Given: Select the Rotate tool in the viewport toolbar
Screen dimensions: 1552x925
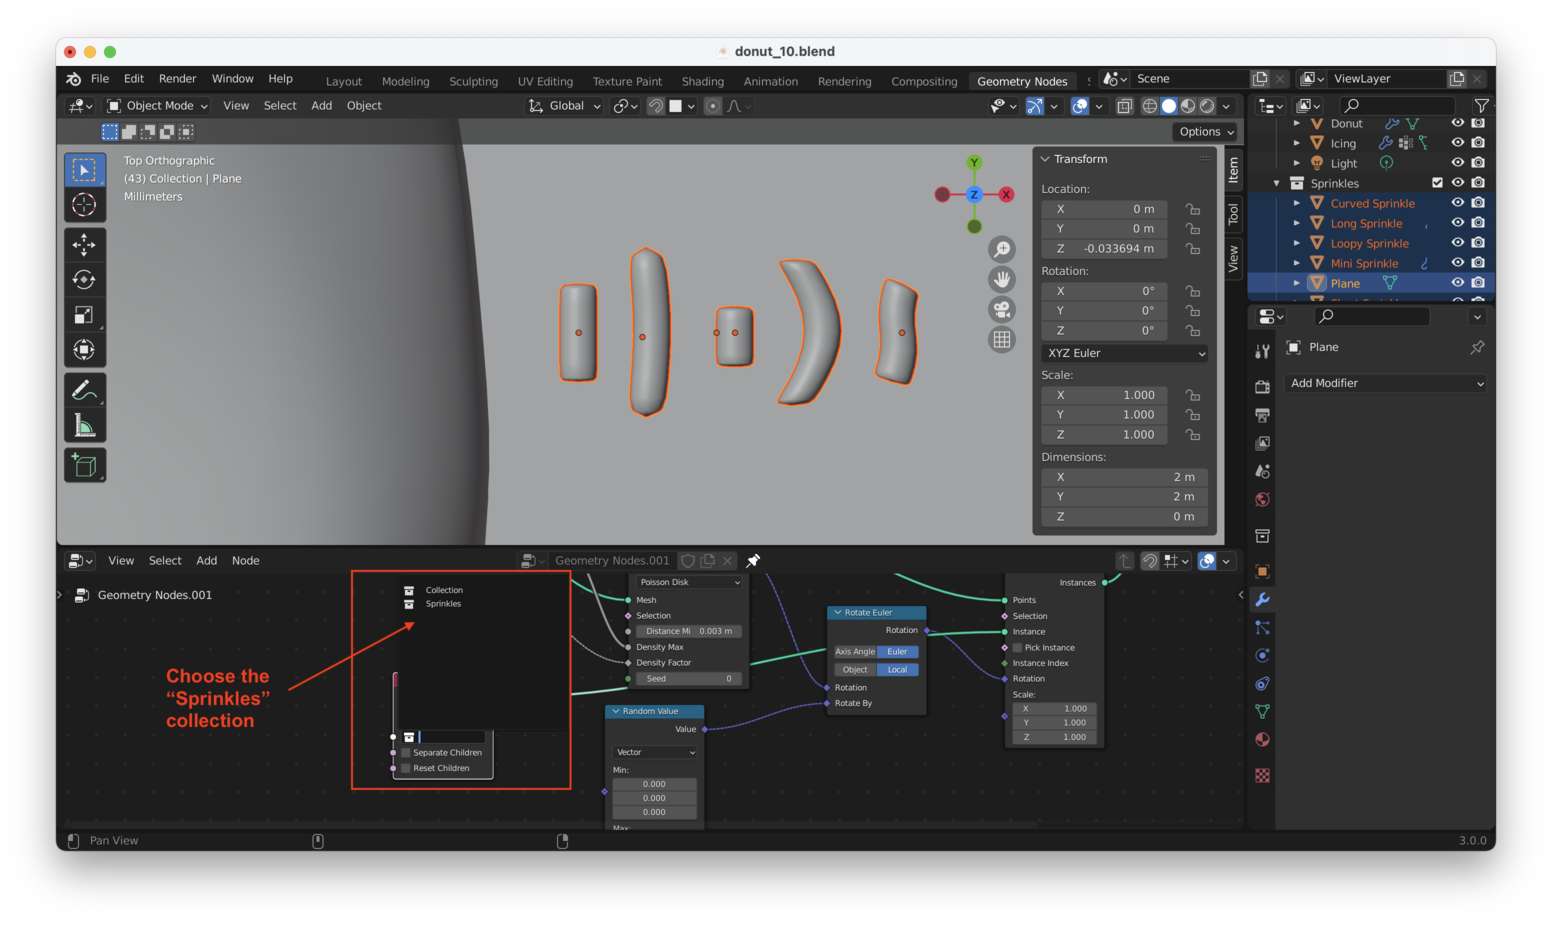Looking at the screenshot, I should pos(85,280).
